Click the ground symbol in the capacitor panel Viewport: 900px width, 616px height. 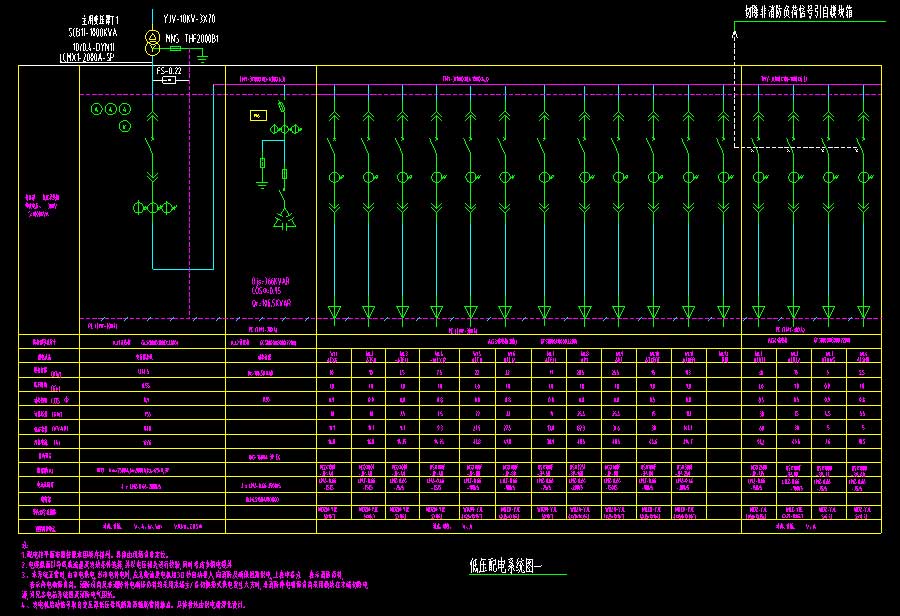pyautogui.click(x=262, y=184)
